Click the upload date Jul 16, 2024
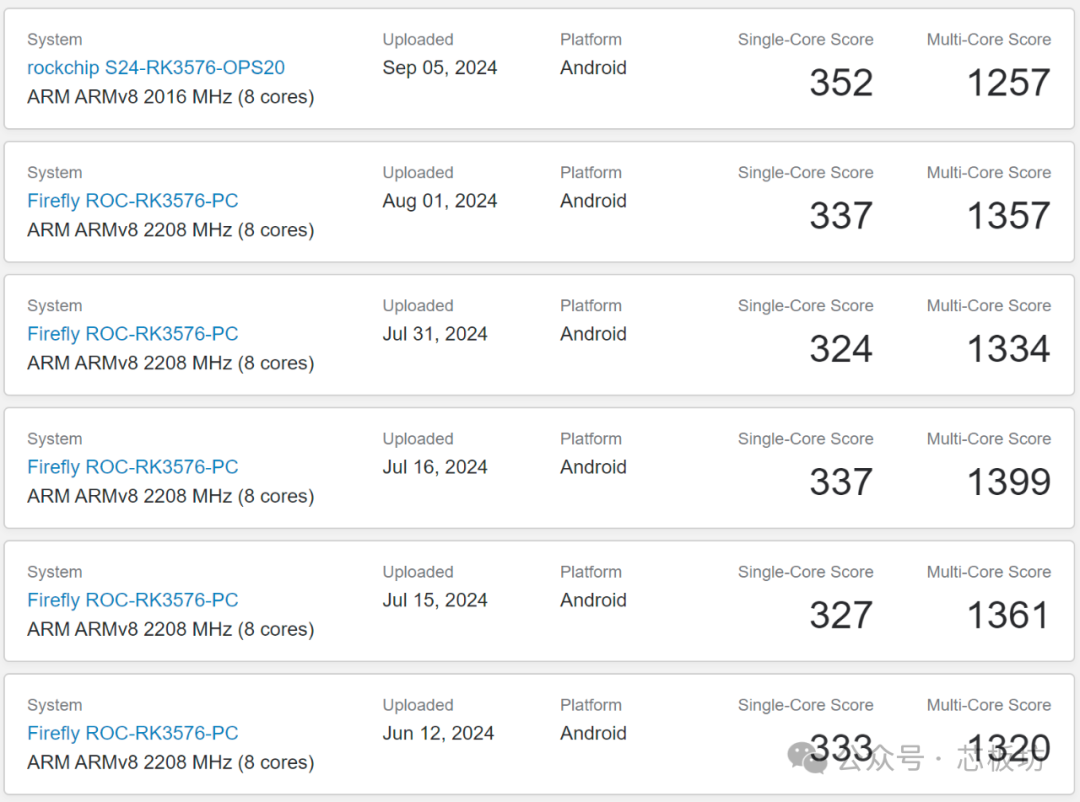1080x802 pixels. [435, 466]
